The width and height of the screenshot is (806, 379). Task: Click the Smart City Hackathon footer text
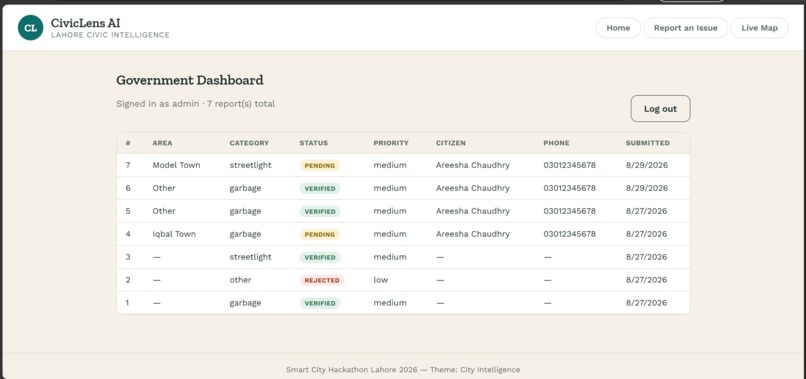[x=403, y=370]
